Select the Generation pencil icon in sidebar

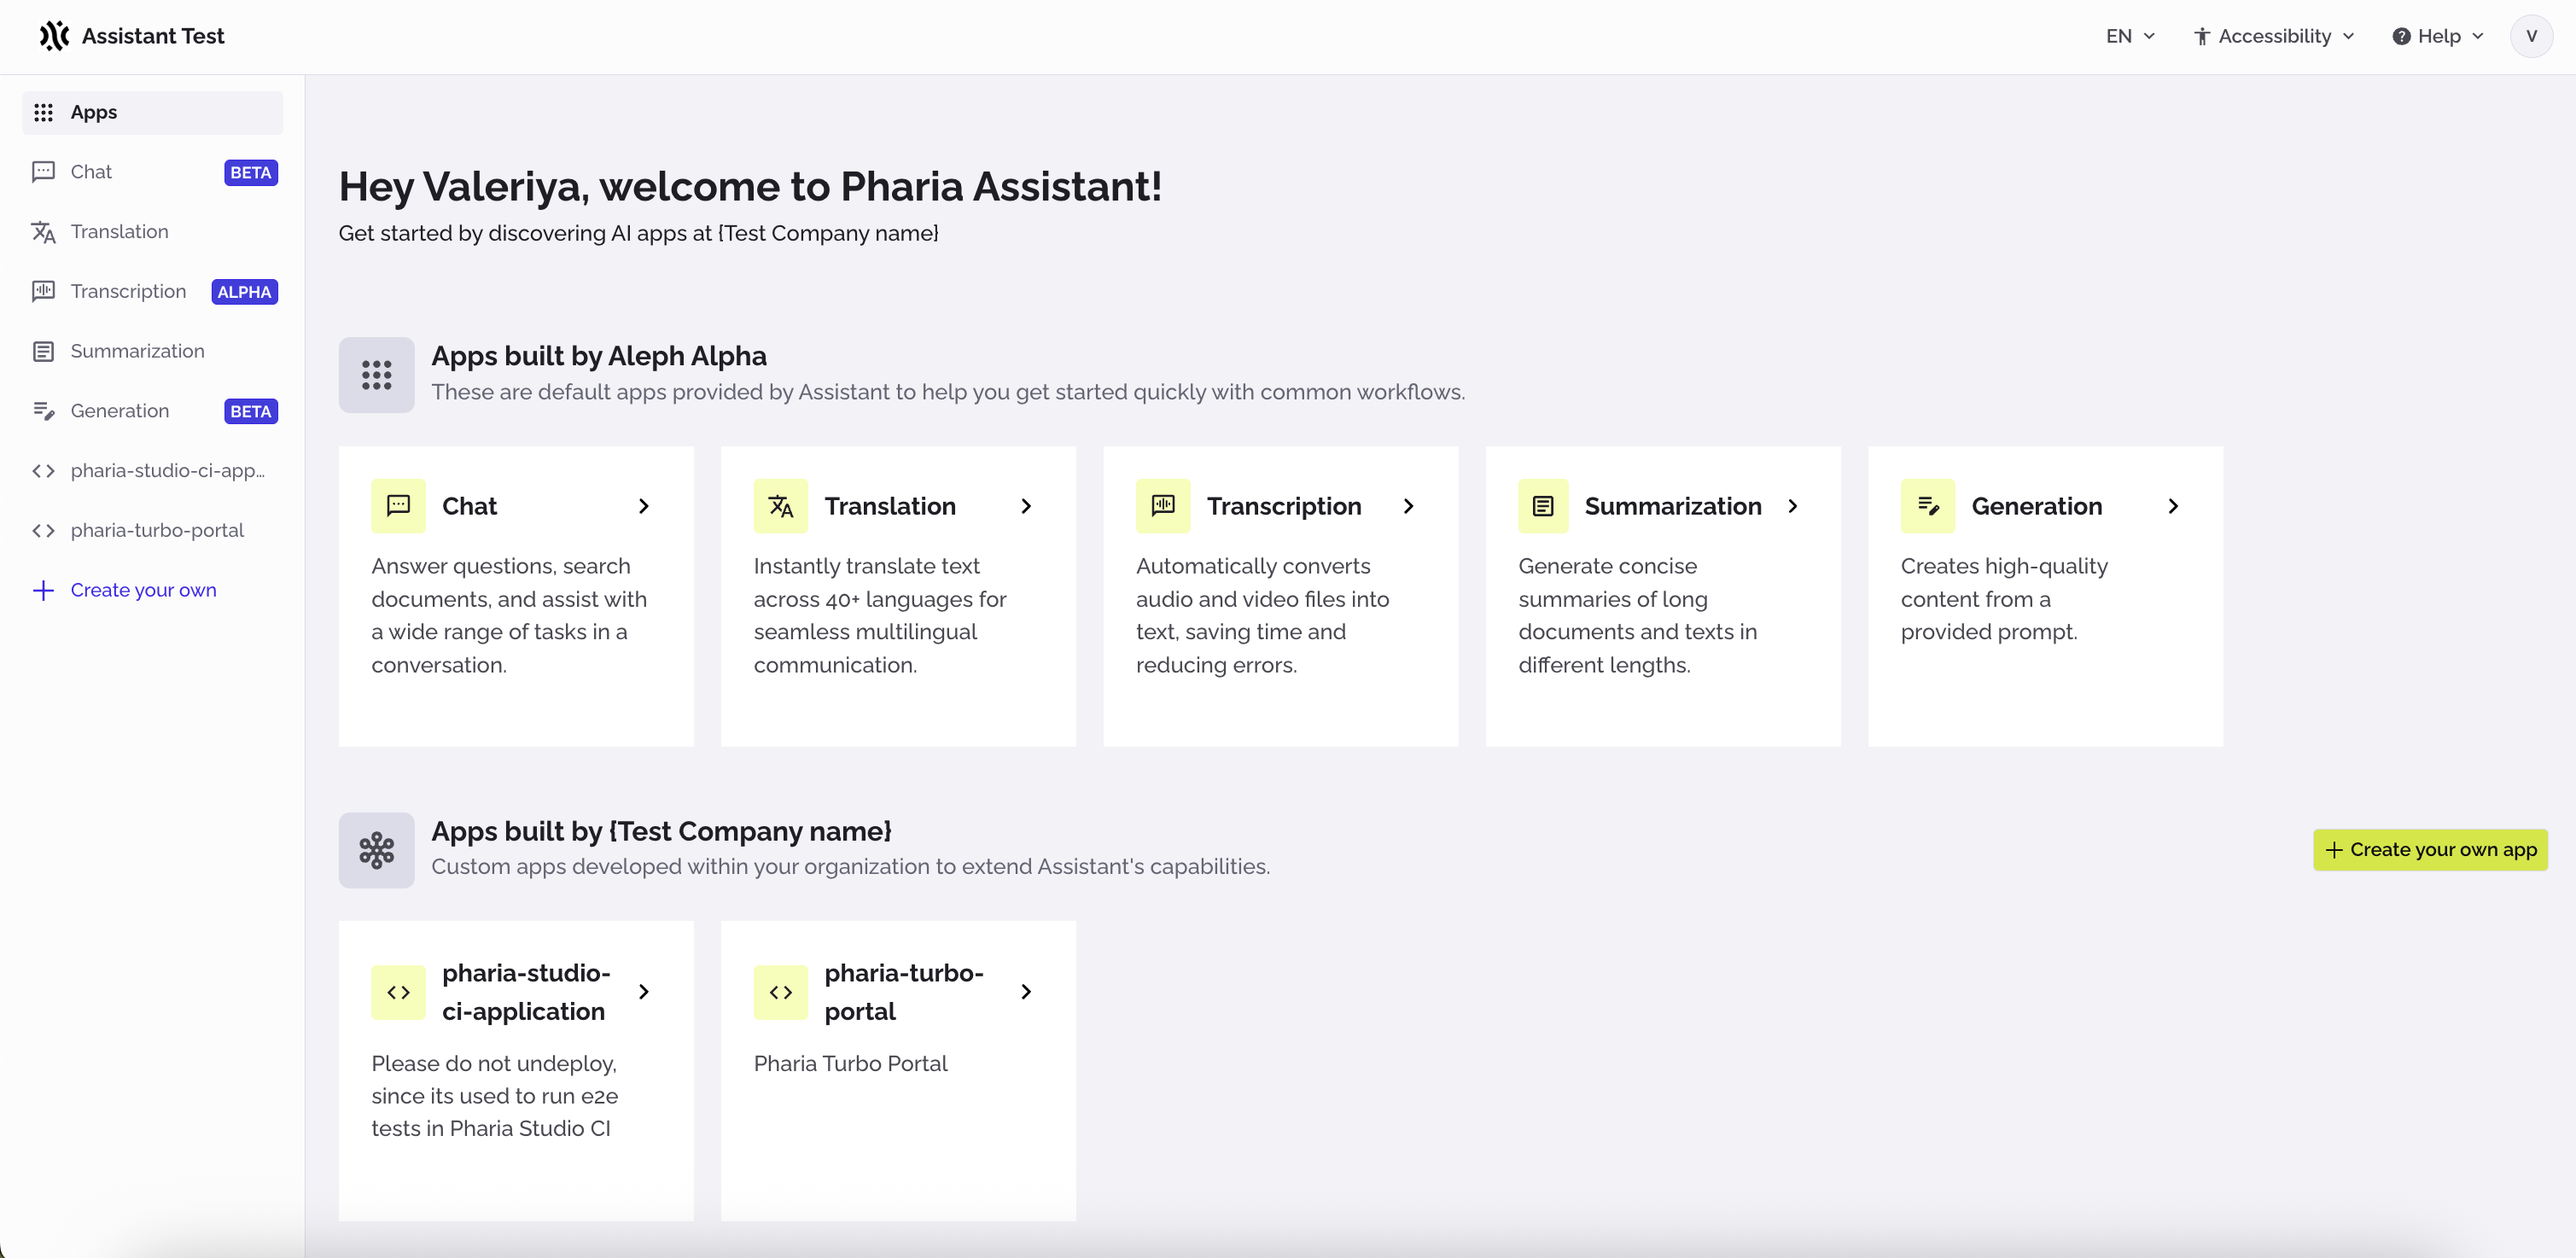pyautogui.click(x=44, y=410)
